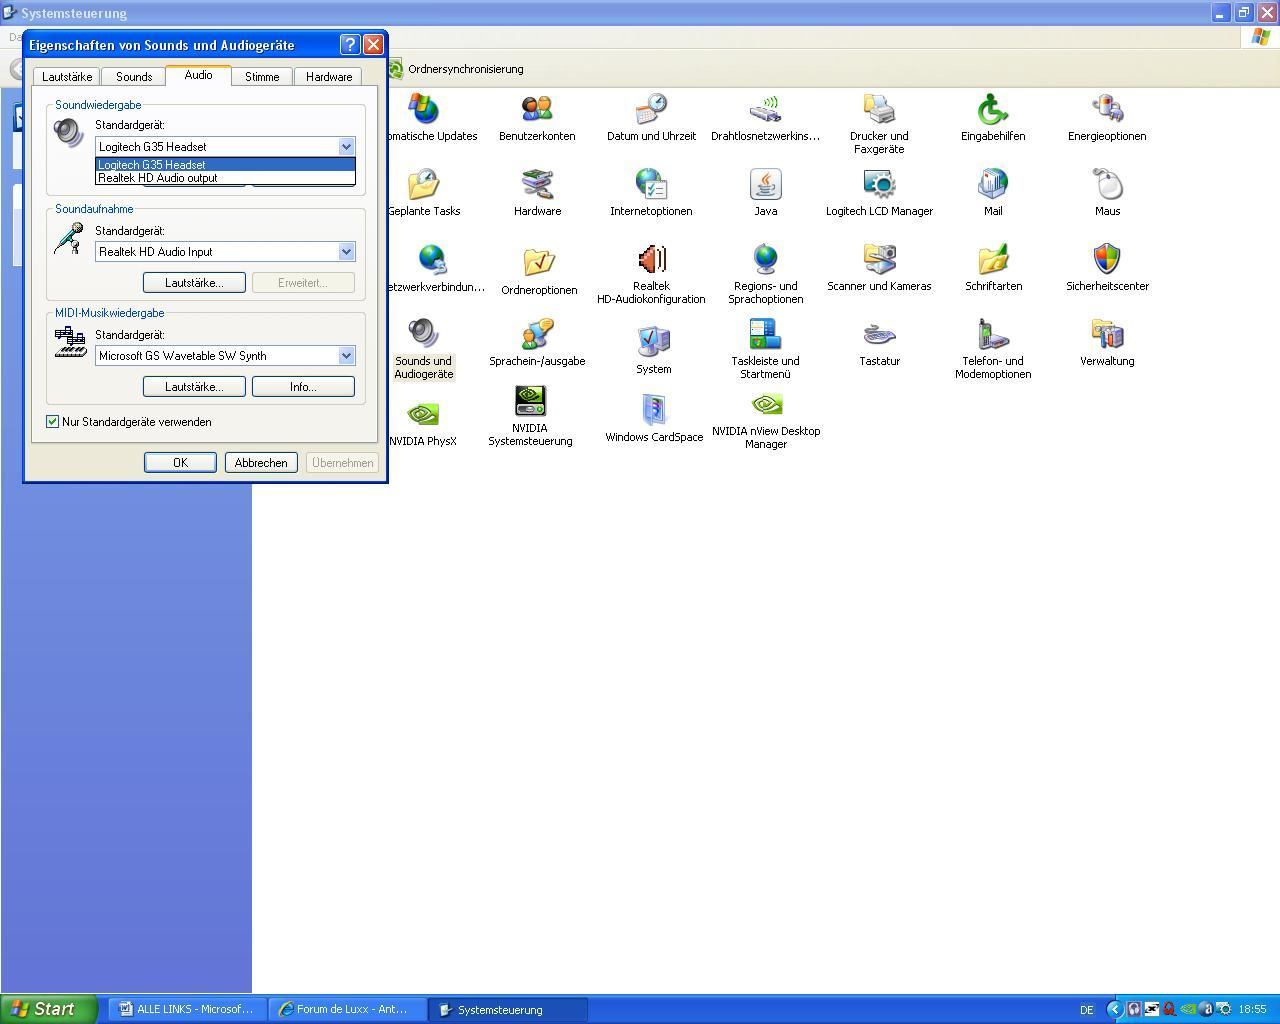
Task: Open Internetoptionen icon
Action: click(651, 193)
